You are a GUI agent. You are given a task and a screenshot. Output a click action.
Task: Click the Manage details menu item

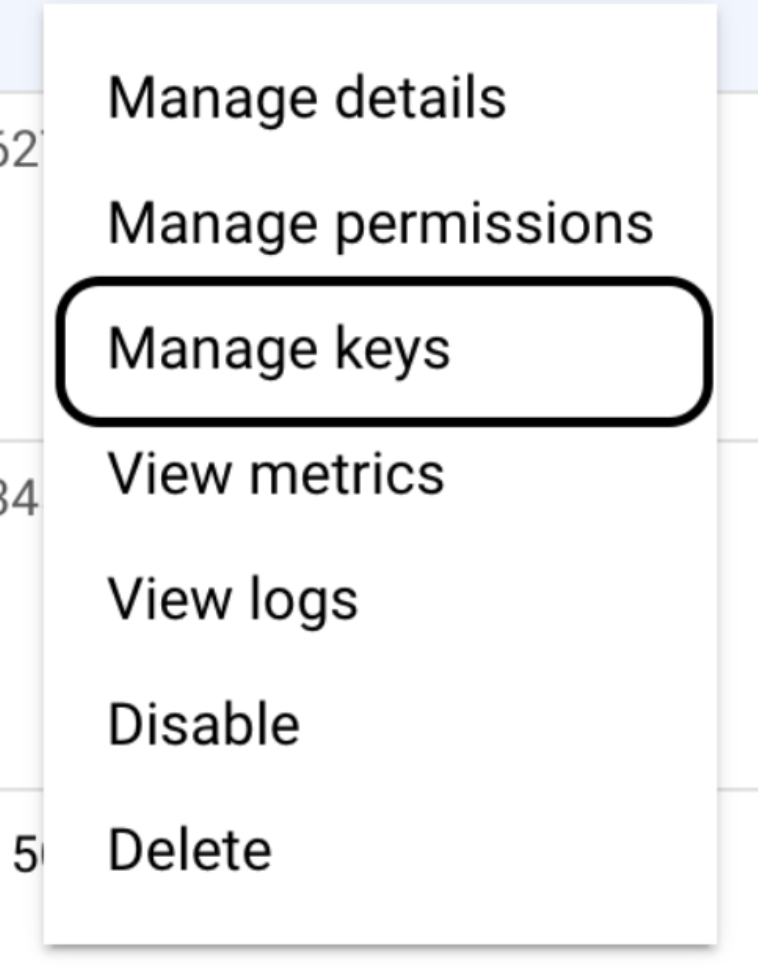click(306, 98)
